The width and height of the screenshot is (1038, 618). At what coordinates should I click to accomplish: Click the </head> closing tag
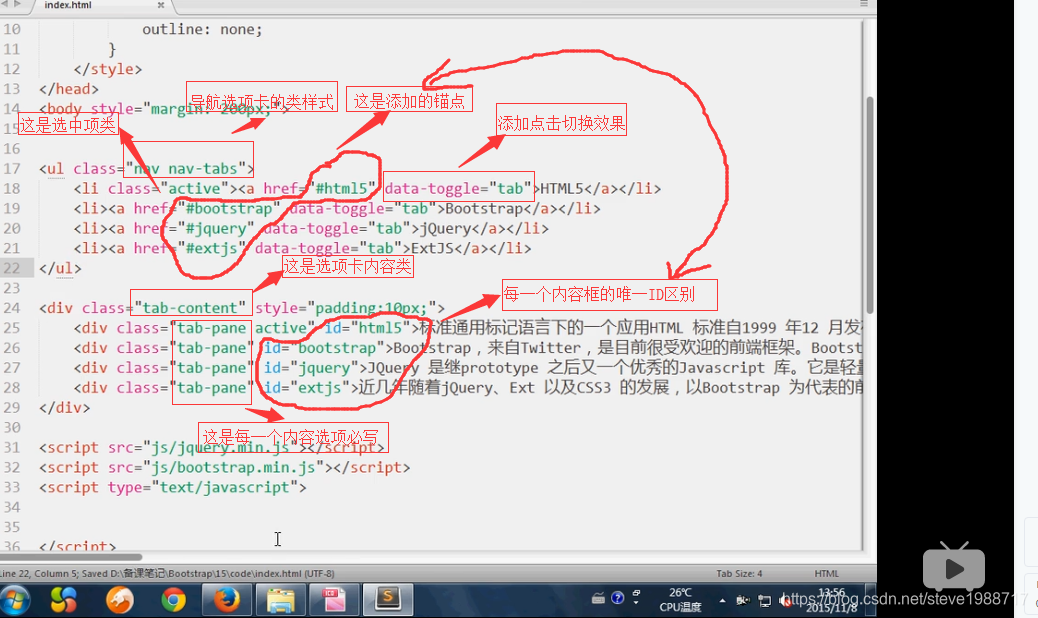coord(68,89)
